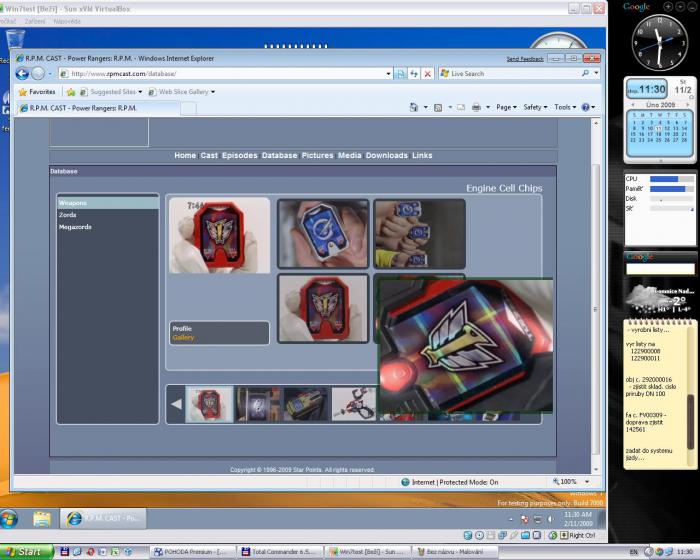Open the Downloads navigation link
The image size is (700, 560).
pos(387,155)
